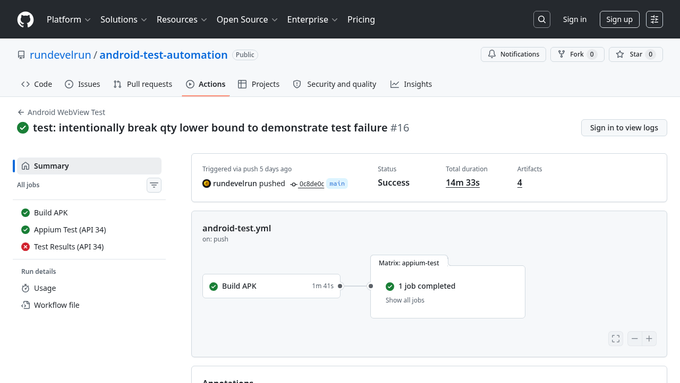
Task: Click the artifacts count 4
Action: 520,183
